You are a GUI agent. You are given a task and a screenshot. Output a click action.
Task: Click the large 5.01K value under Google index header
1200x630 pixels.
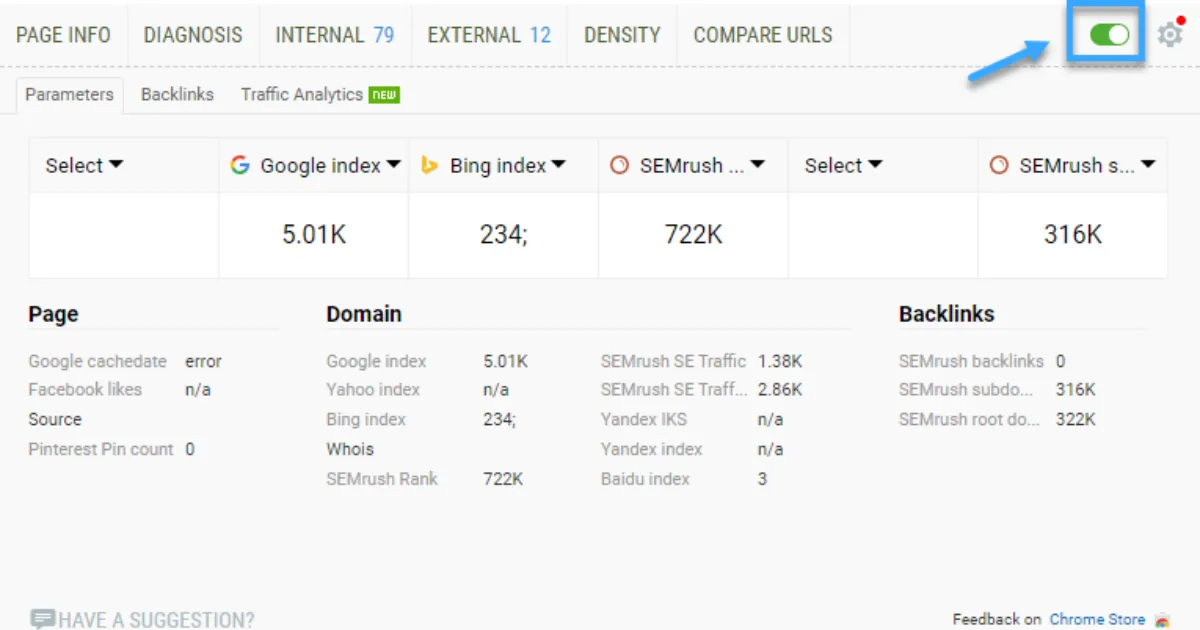point(314,235)
